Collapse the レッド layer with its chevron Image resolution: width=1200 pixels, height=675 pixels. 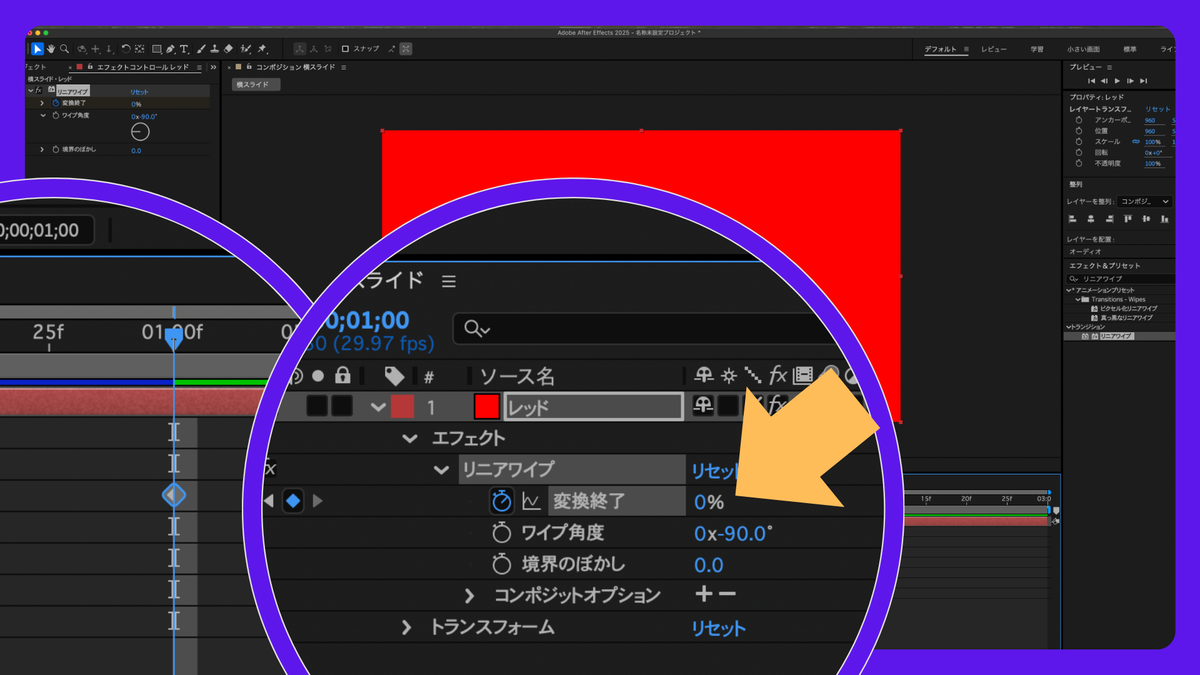(x=378, y=407)
